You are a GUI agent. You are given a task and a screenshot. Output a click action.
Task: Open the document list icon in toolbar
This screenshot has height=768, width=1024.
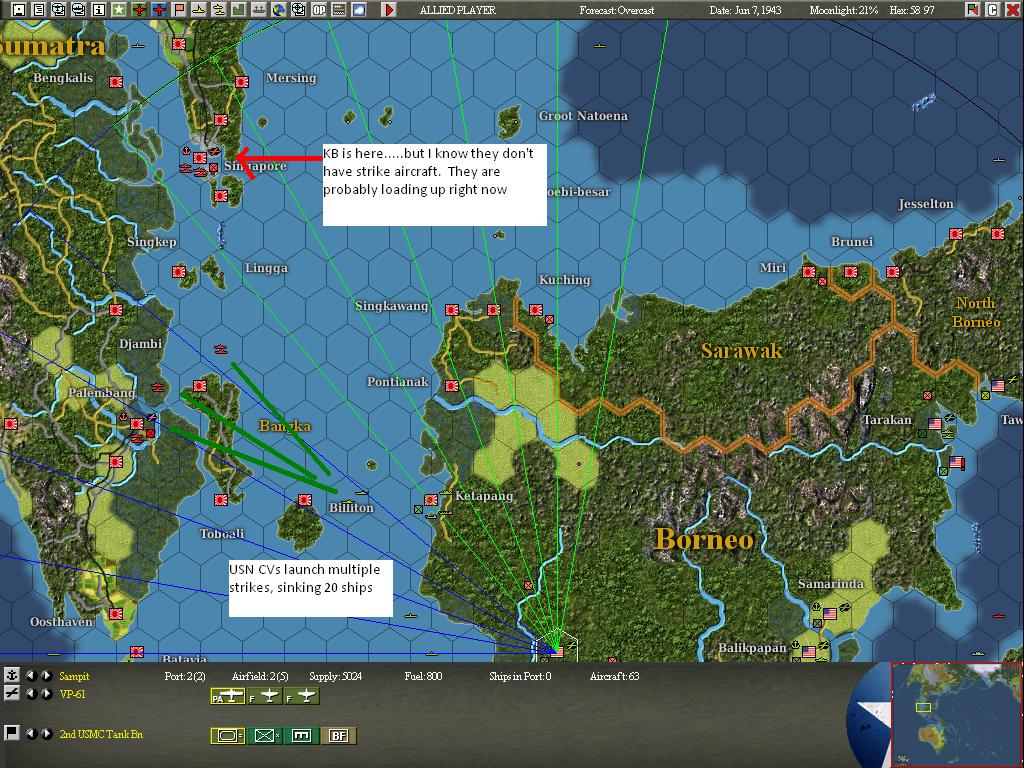click(39, 9)
